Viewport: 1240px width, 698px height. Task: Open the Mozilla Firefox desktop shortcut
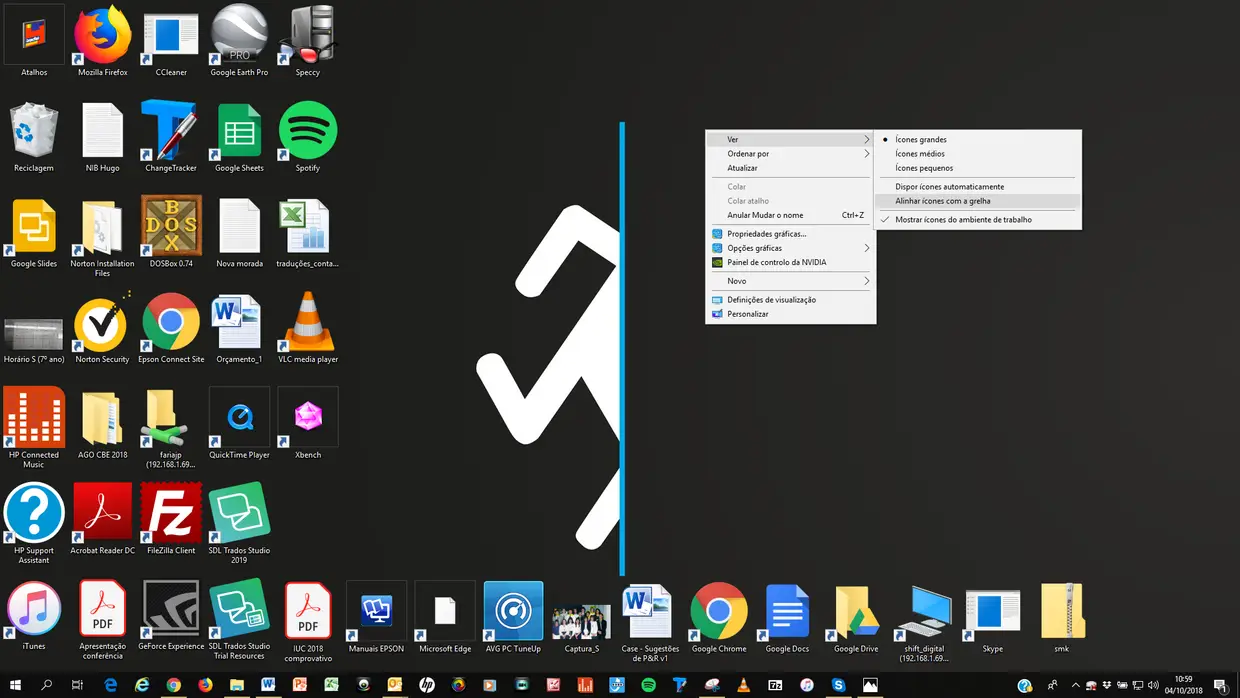(x=103, y=41)
